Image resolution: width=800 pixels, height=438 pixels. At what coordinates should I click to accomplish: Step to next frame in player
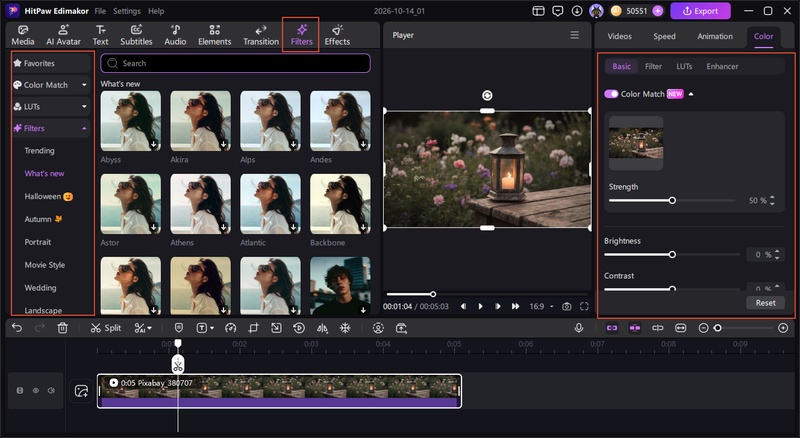tap(497, 306)
